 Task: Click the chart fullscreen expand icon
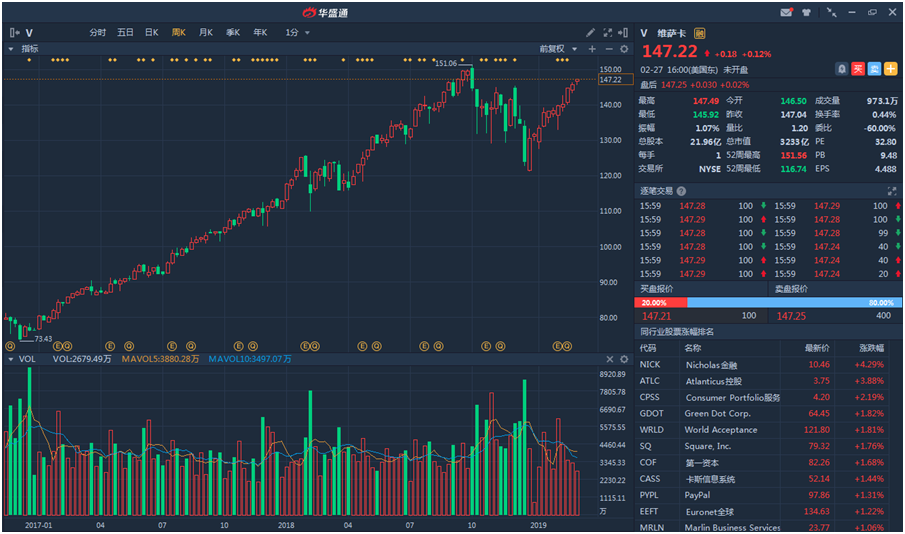(x=608, y=32)
